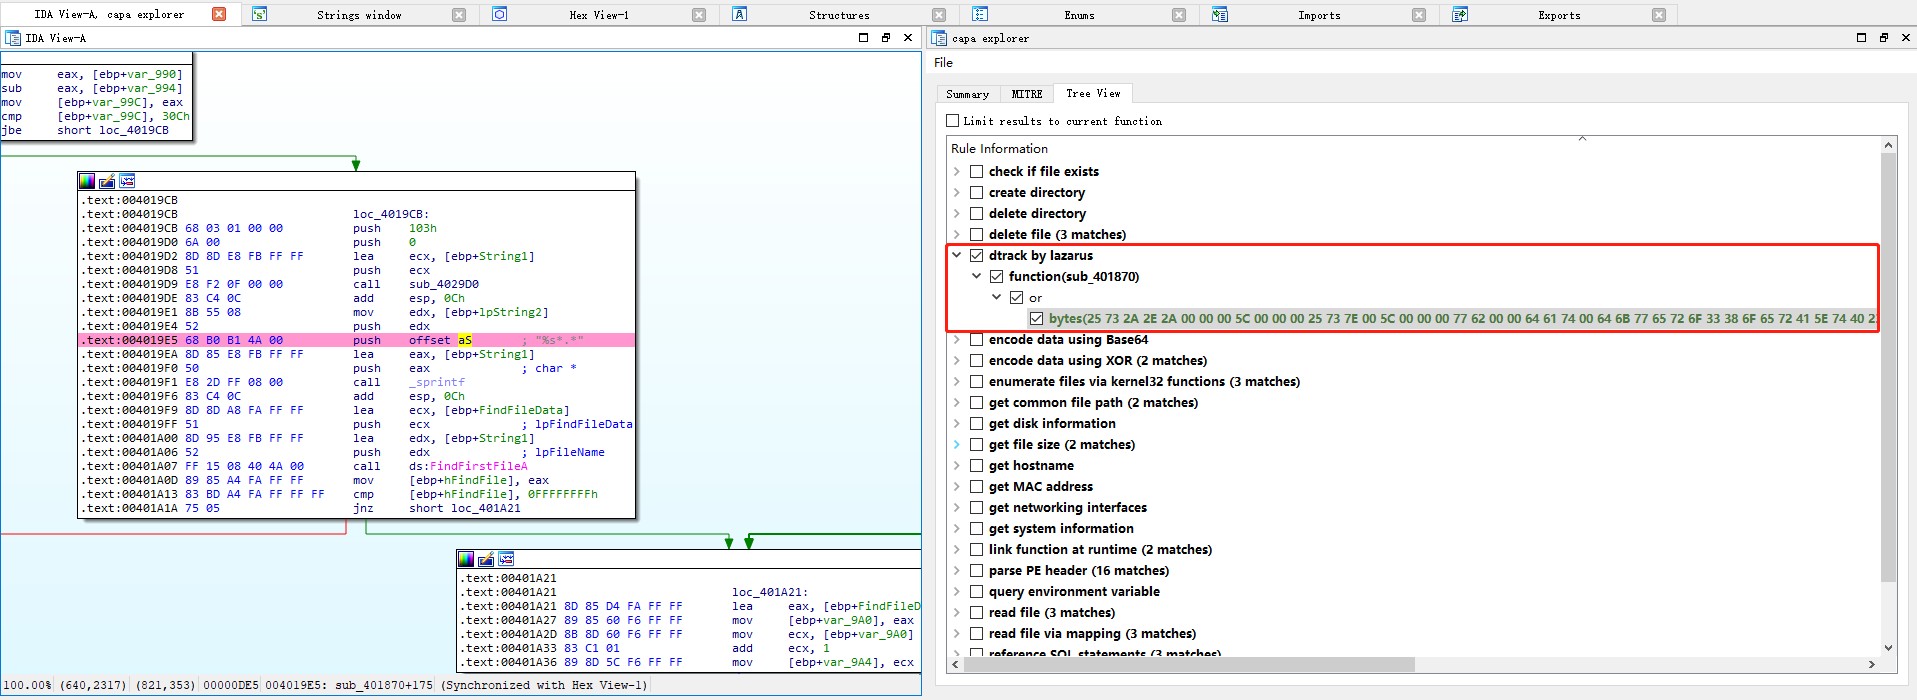Switch to the Summary tab
1917x700 pixels.
click(x=967, y=94)
